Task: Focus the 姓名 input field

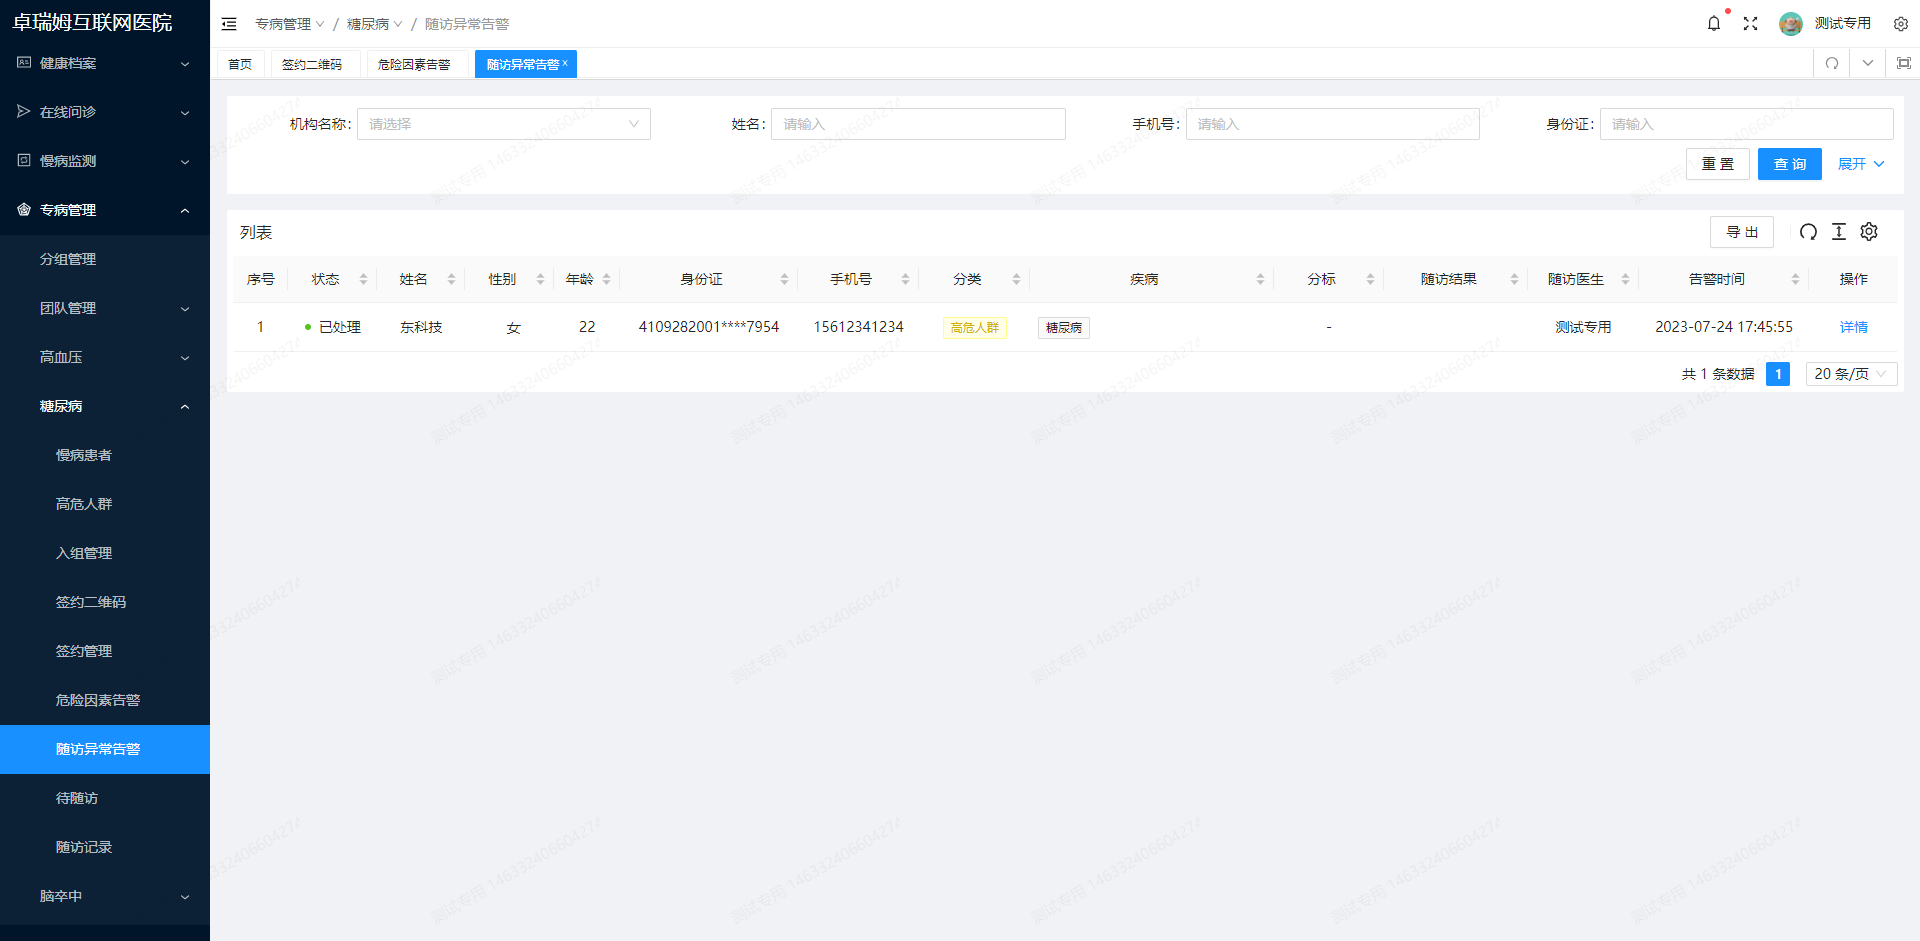Action: click(918, 124)
